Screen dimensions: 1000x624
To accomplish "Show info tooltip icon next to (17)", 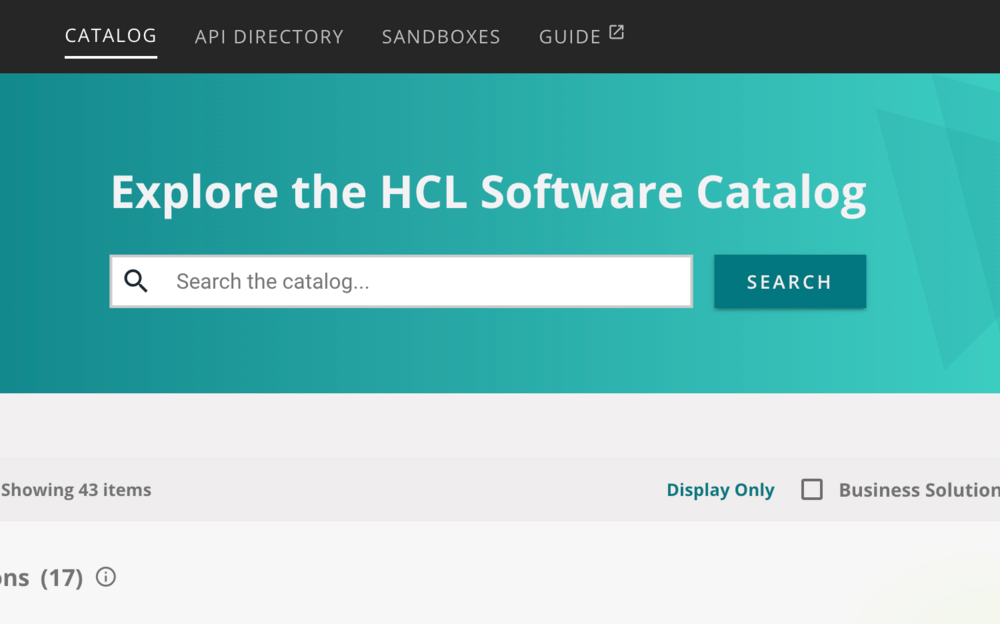I will [x=106, y=577].
